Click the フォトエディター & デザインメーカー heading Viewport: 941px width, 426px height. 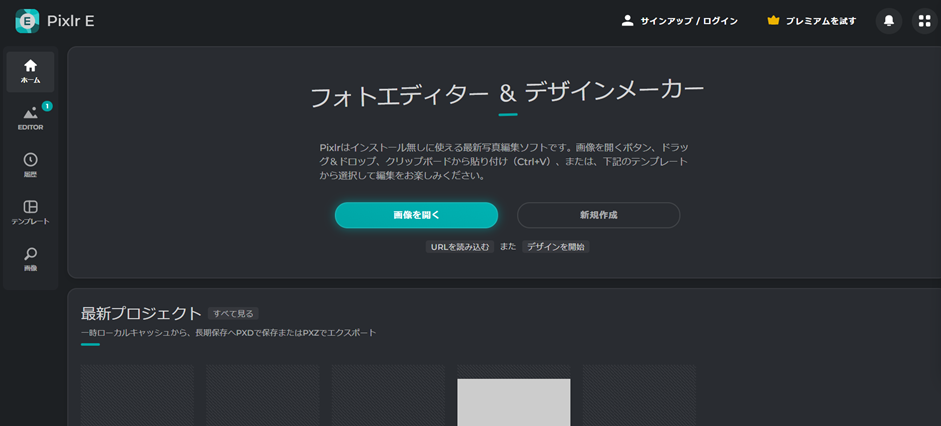click(507, 95)
